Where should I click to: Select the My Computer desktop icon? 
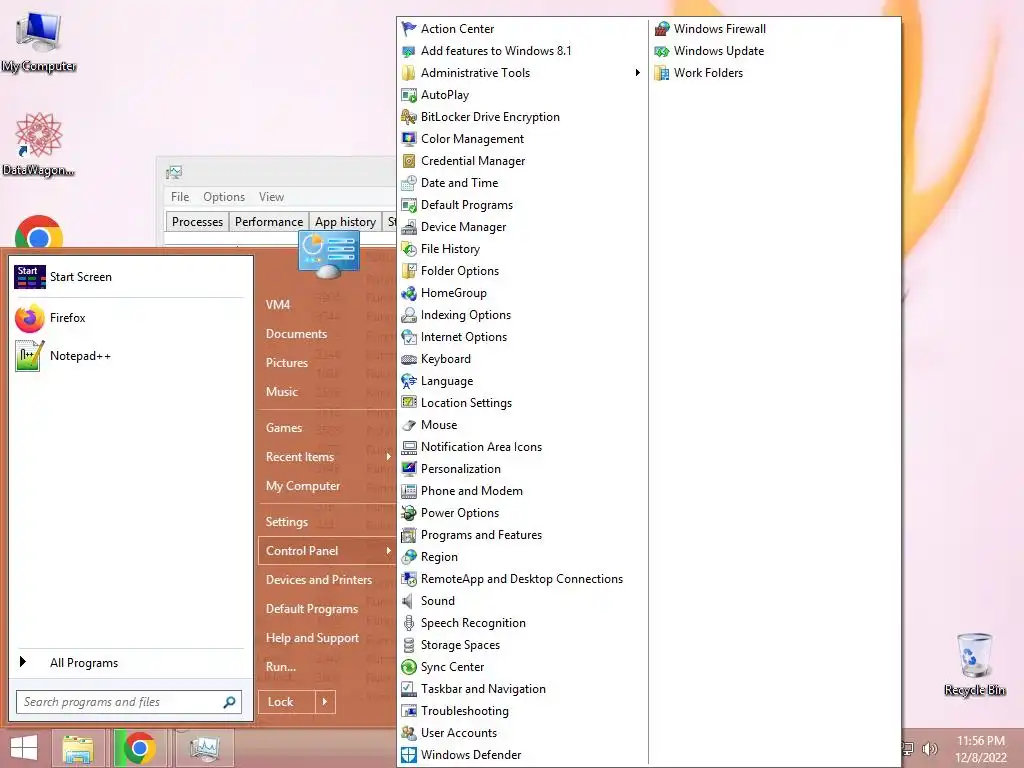coord(39,41)
